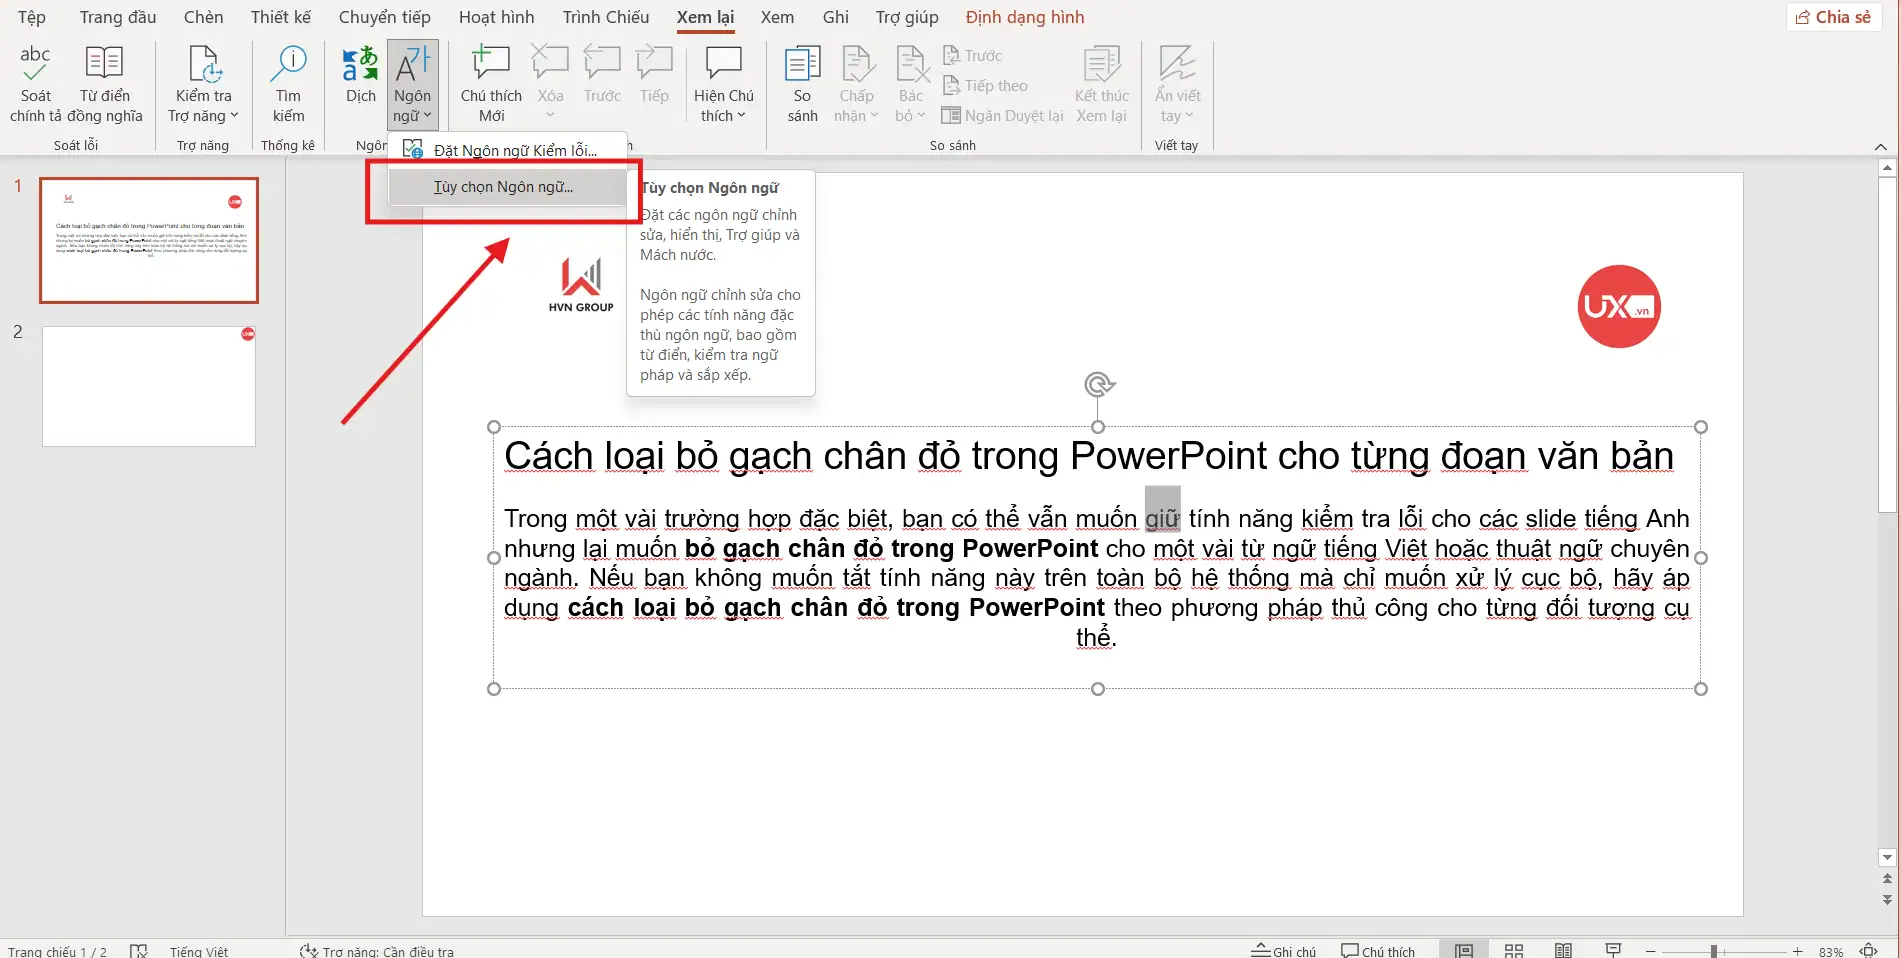The width and height of the screenshot is (1901, 958).
Task: Select Tùy chọn Ngôn ngữ from the menu
Action: coord(503,186)
